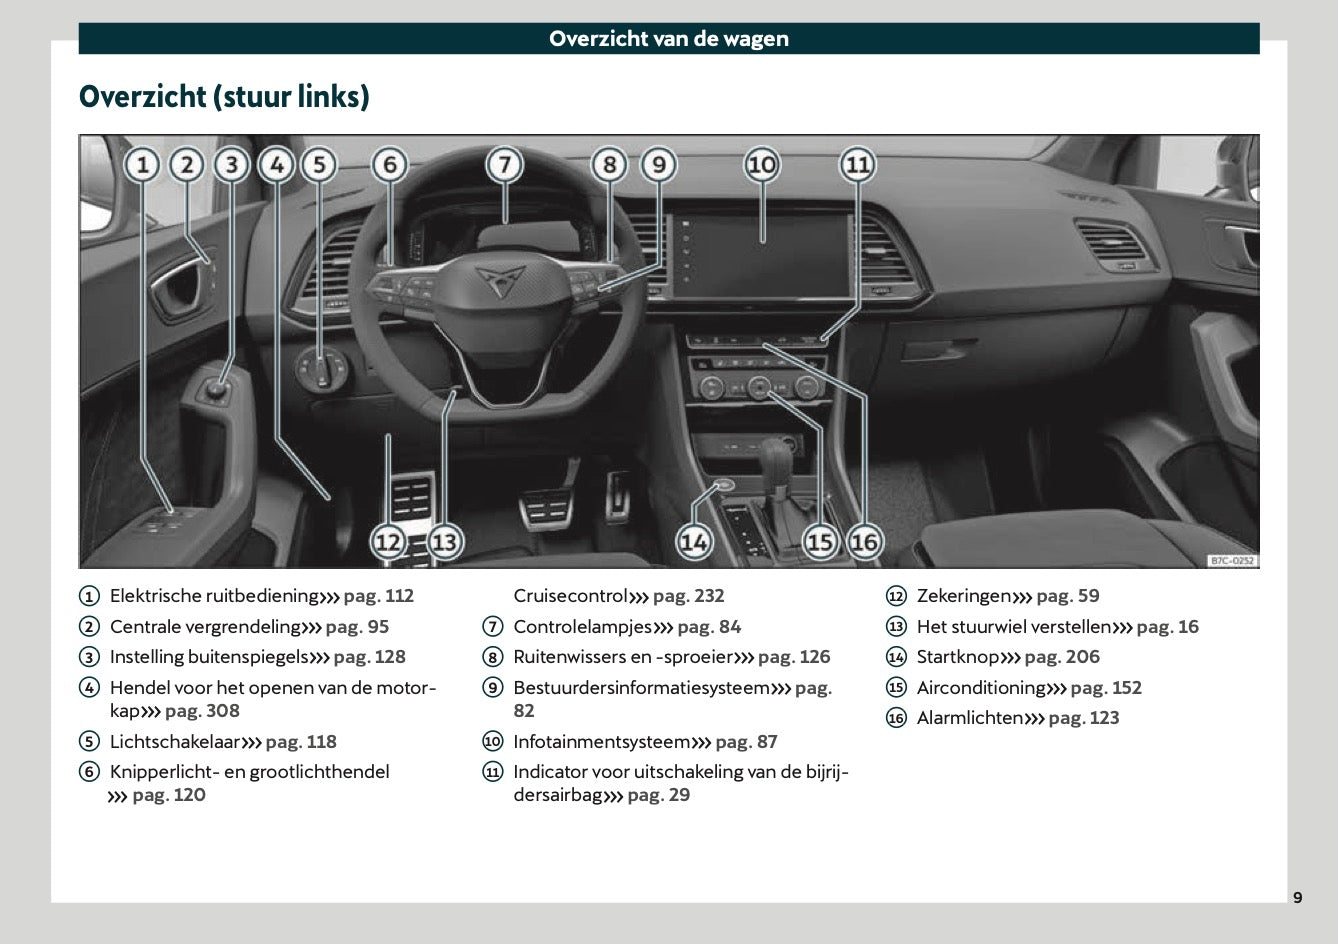
Task: Open pag. 123 for Alarmlichten
Action: click(1084, 718)
